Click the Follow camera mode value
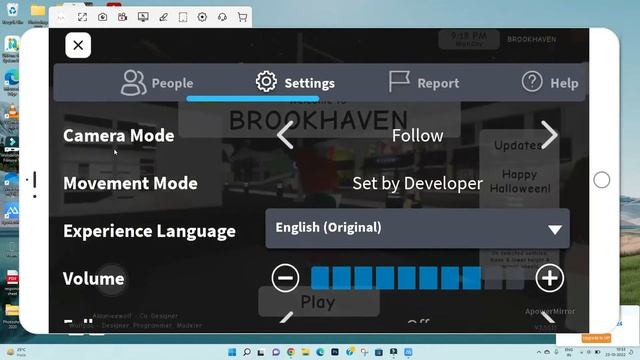The width and height of the screenshot is (640, 360). coord(417,136)
